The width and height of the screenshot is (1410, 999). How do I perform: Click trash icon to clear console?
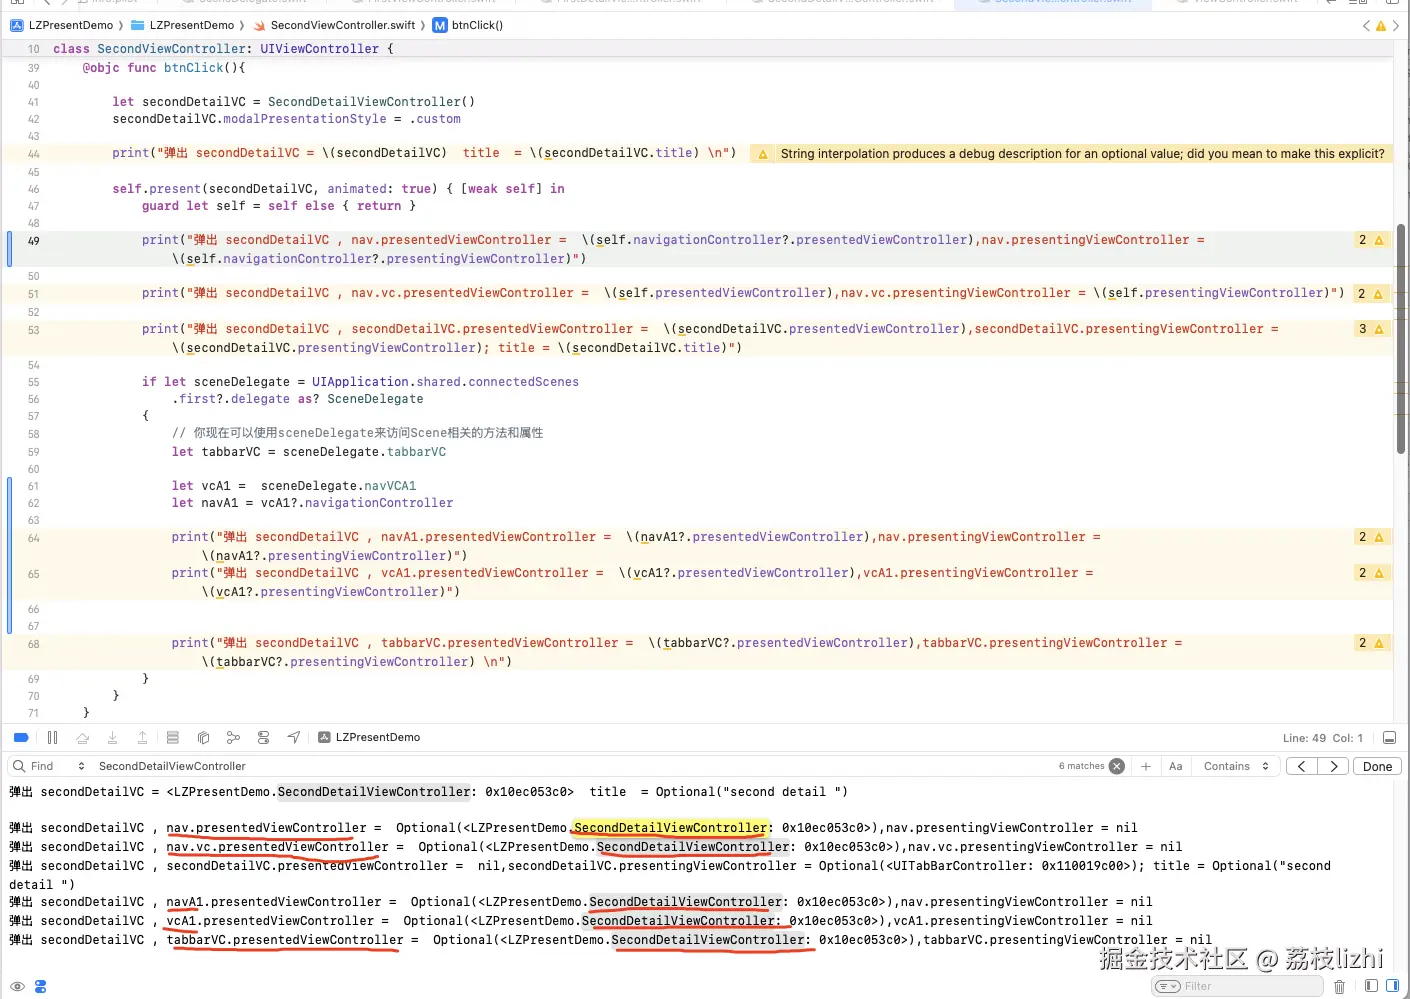1340,986
